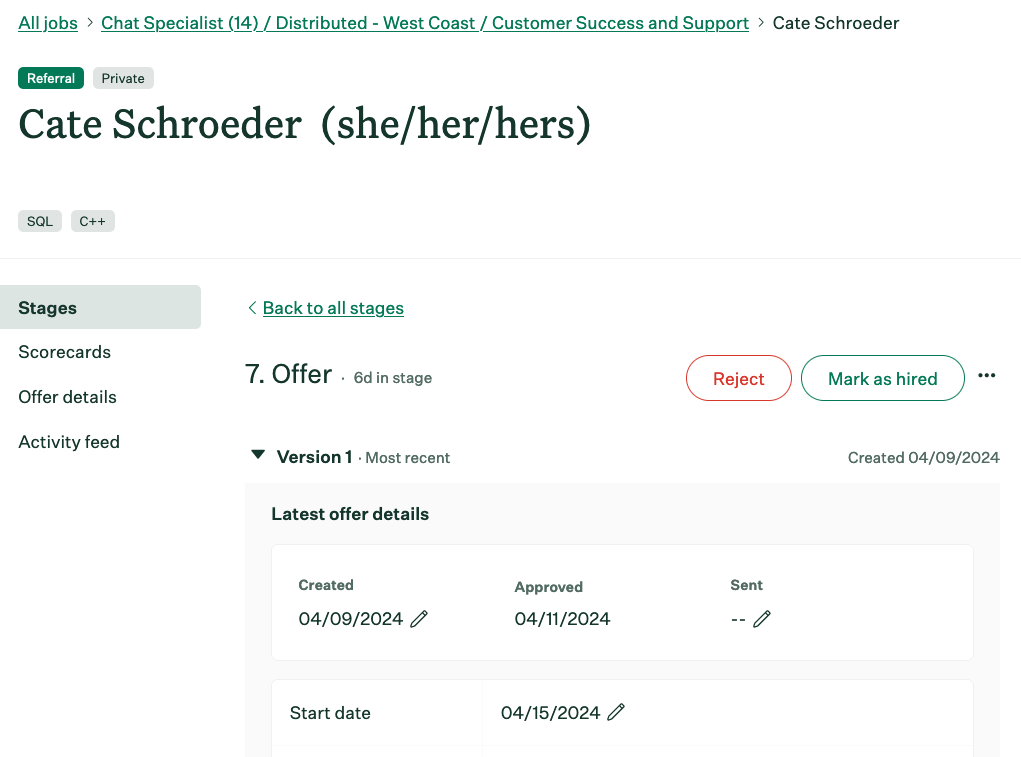Open the All jobs breadcrumb link
1021x757 pixels.
tap(48, 23)
